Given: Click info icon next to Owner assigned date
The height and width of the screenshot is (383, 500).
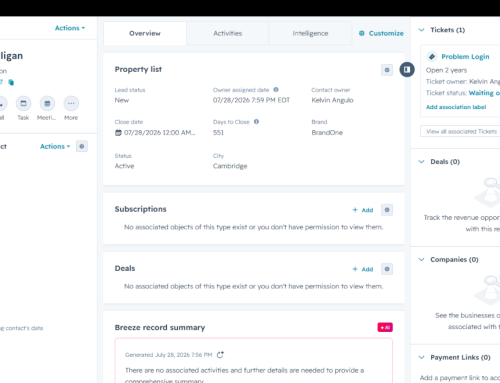Looking at the screenshot, I should coord(276,90).
